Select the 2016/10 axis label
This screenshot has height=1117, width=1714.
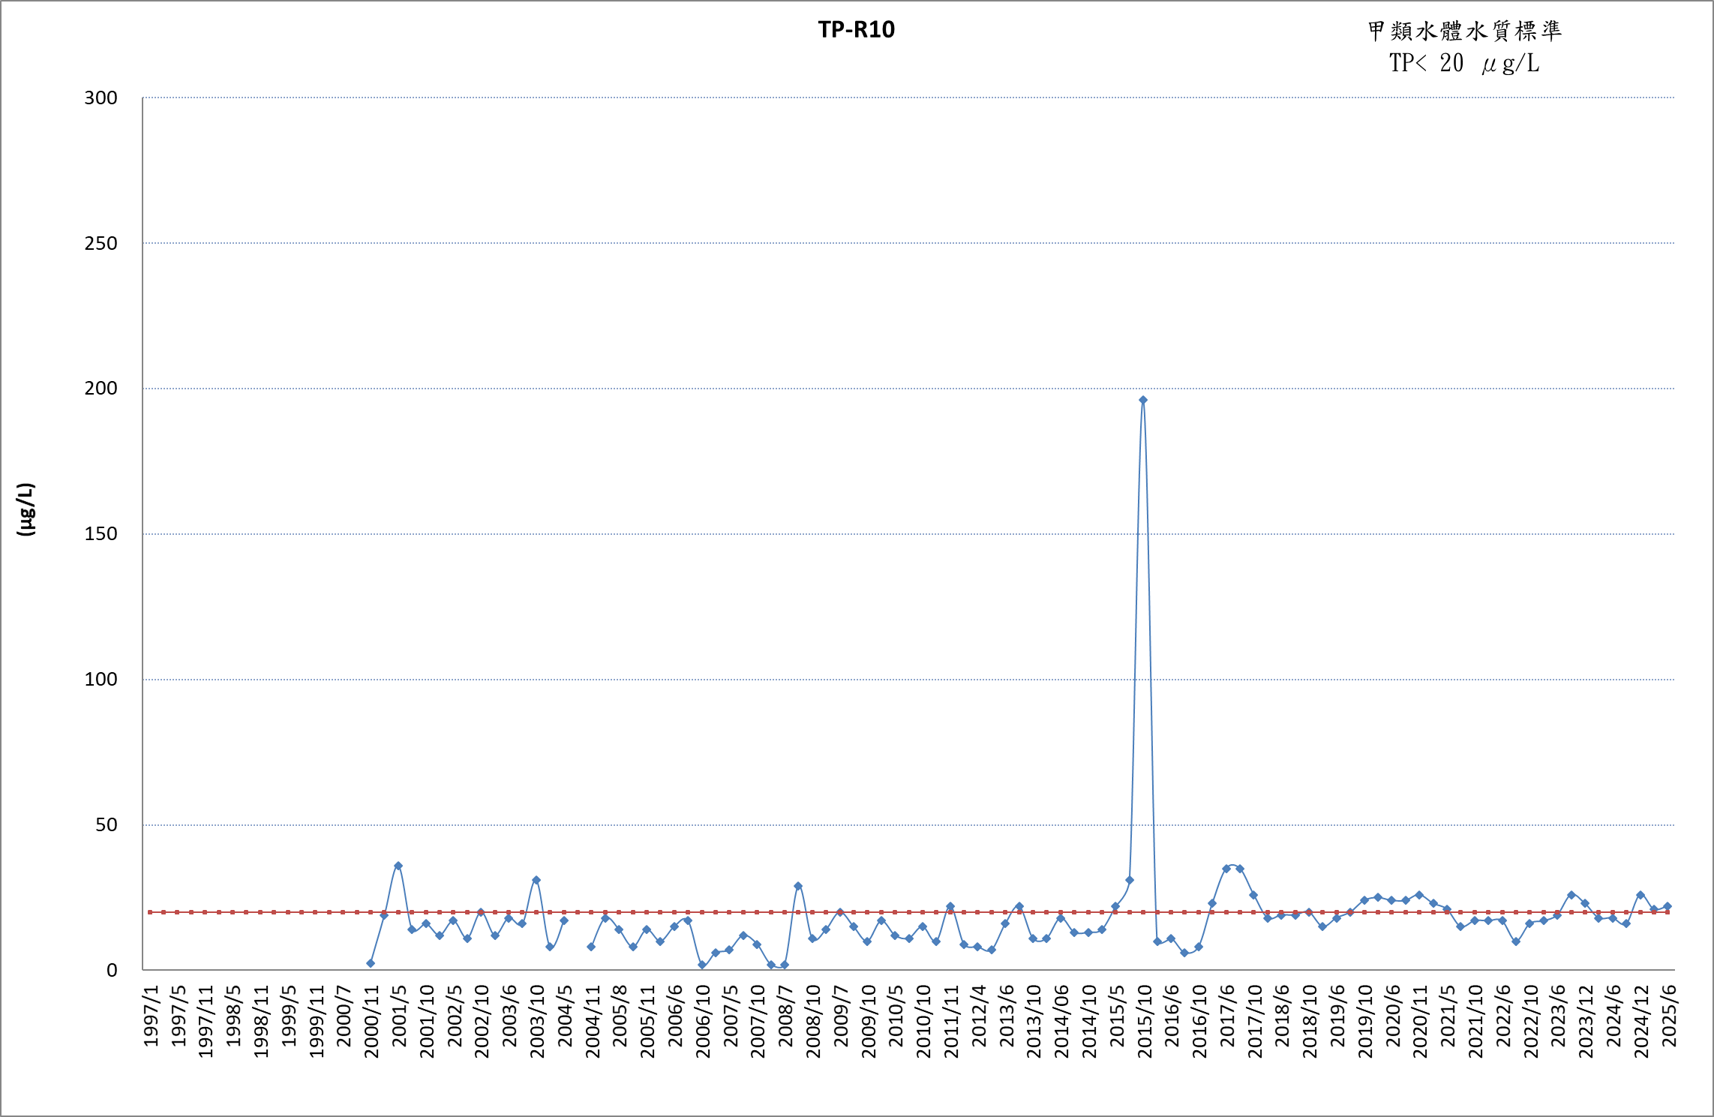click(x=1199, y=1021)
